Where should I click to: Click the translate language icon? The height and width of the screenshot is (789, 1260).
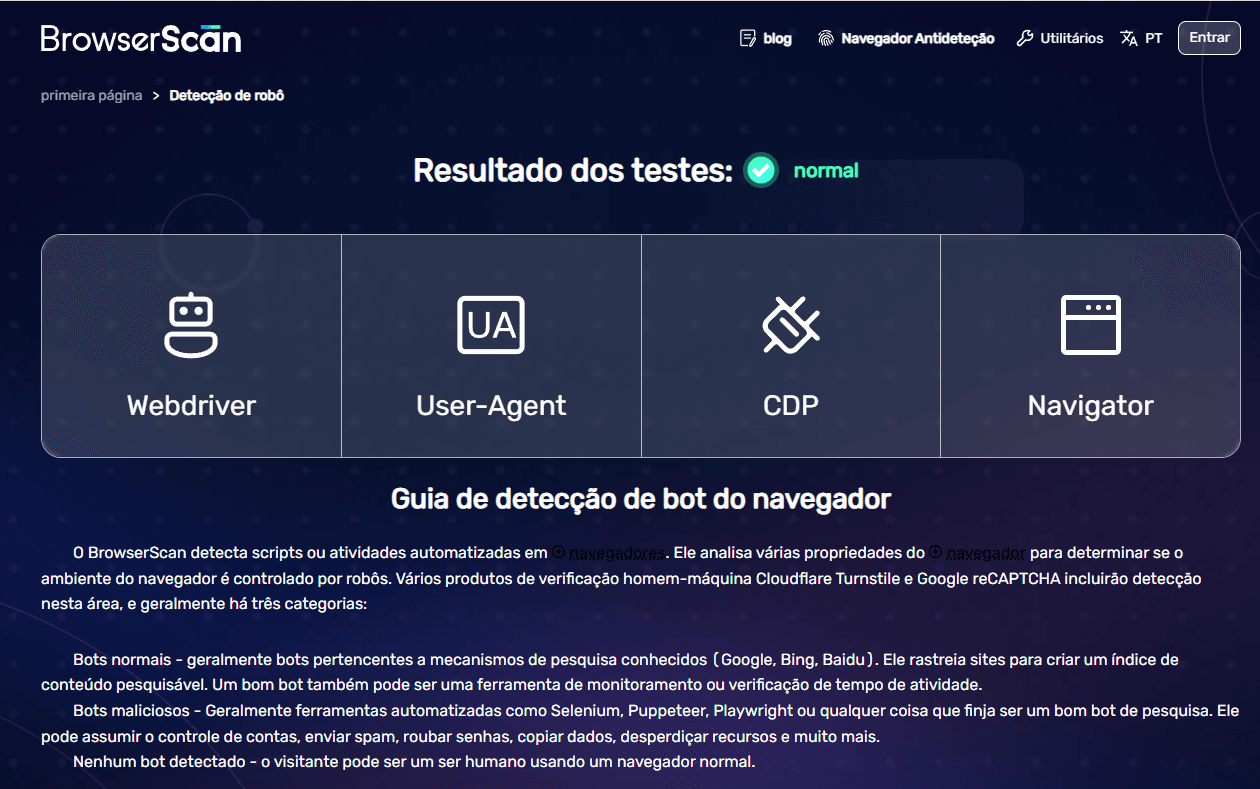coord(1129,38)
